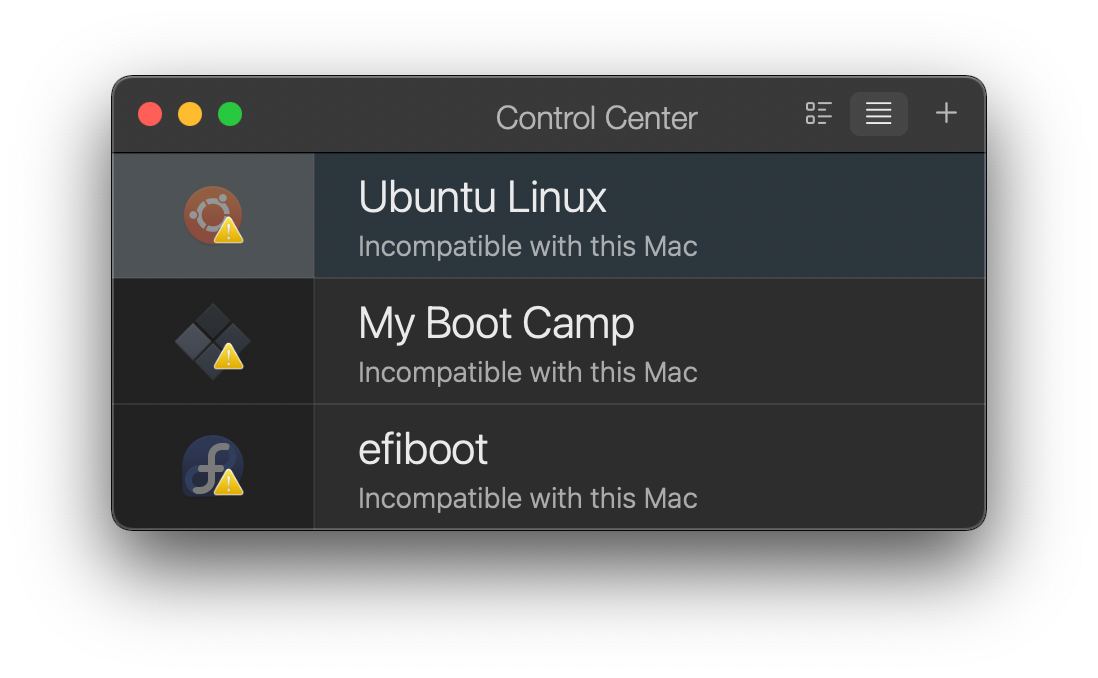Maximize the Control Center window
Viewport: 1098px width, 678px height.
pyautogui.click(x=230, y=114)
